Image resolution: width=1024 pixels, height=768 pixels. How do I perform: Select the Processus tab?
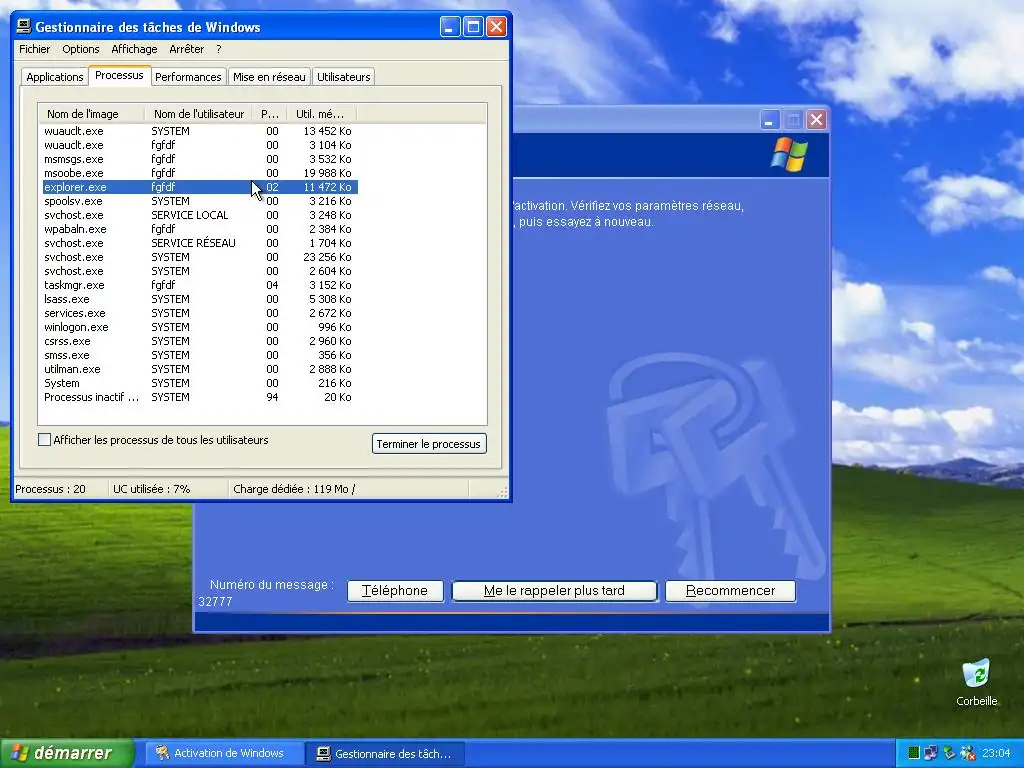point(120,75)
